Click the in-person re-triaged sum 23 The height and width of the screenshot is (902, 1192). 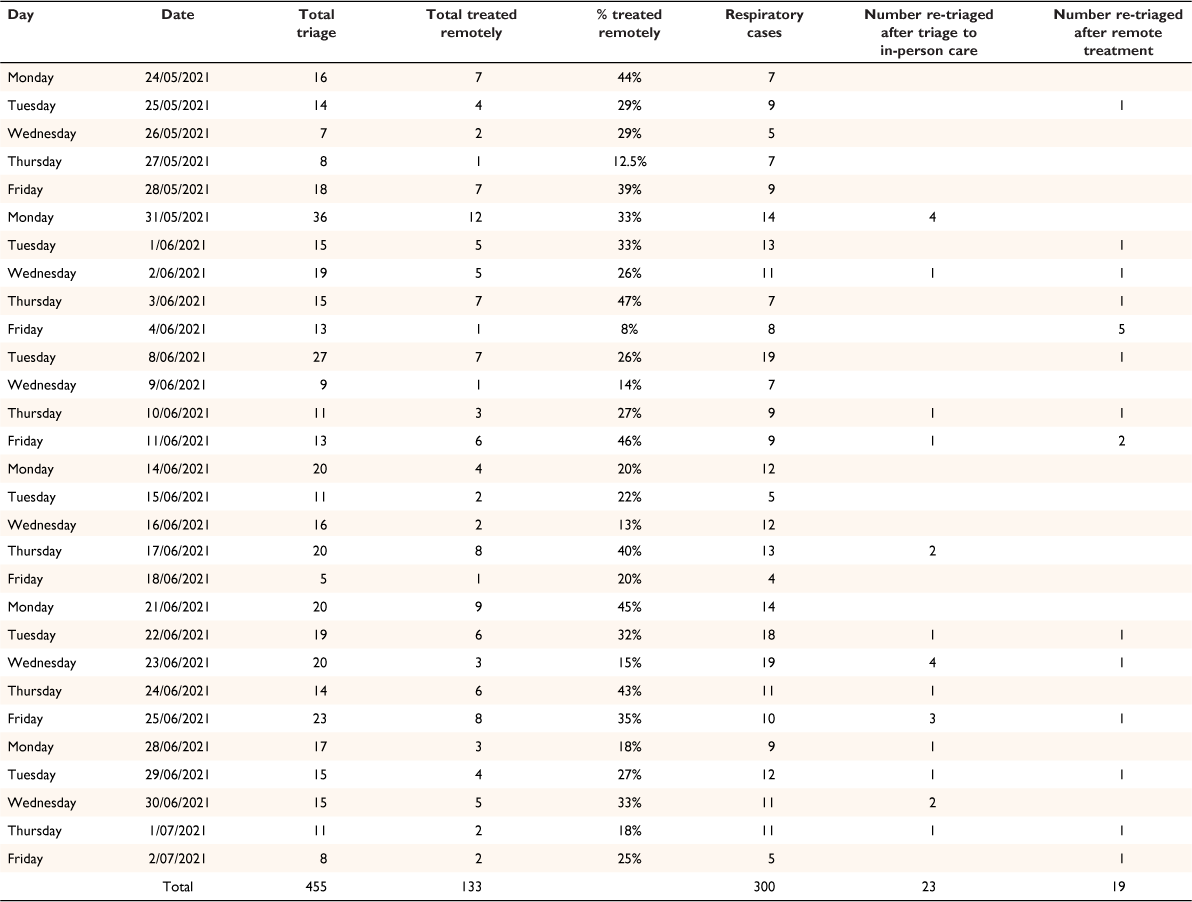[x=929, y=887]
